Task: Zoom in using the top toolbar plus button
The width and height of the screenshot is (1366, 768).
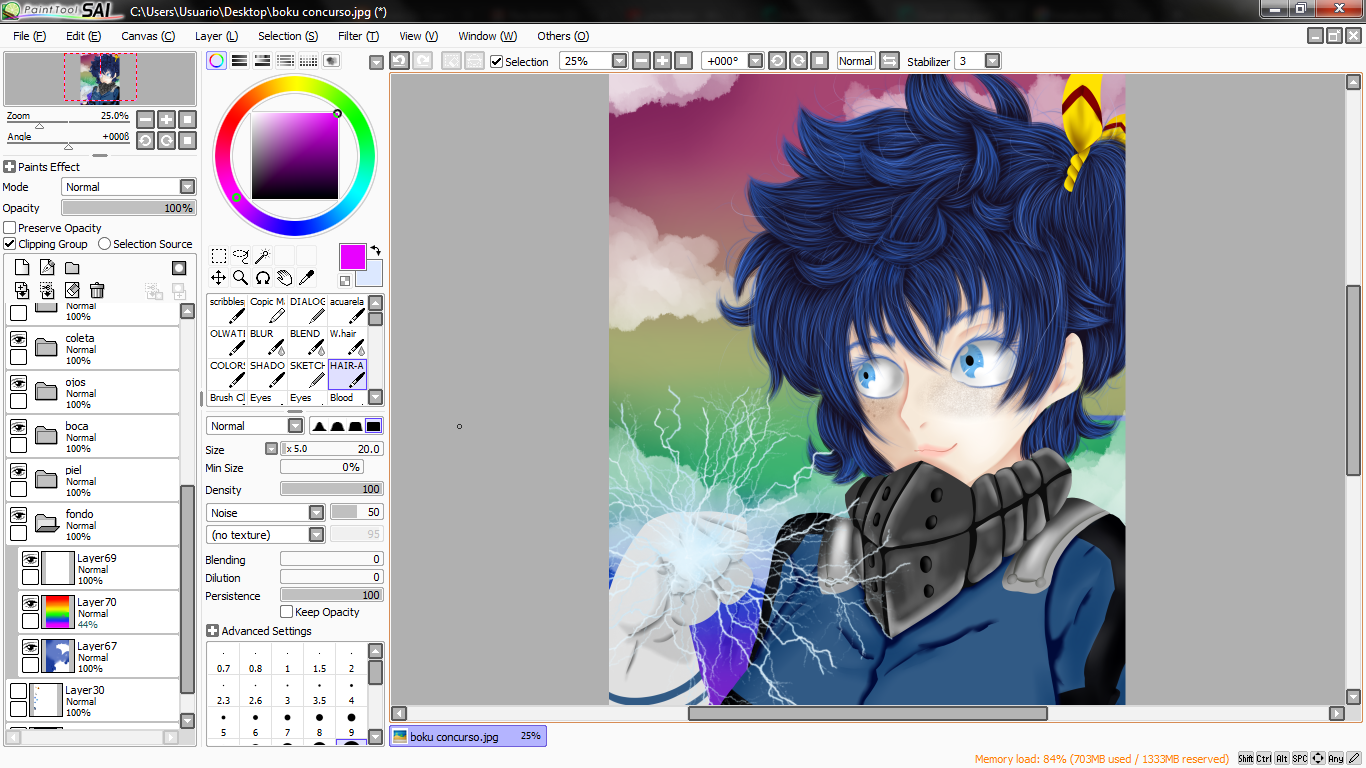Action: click(662, 61)
